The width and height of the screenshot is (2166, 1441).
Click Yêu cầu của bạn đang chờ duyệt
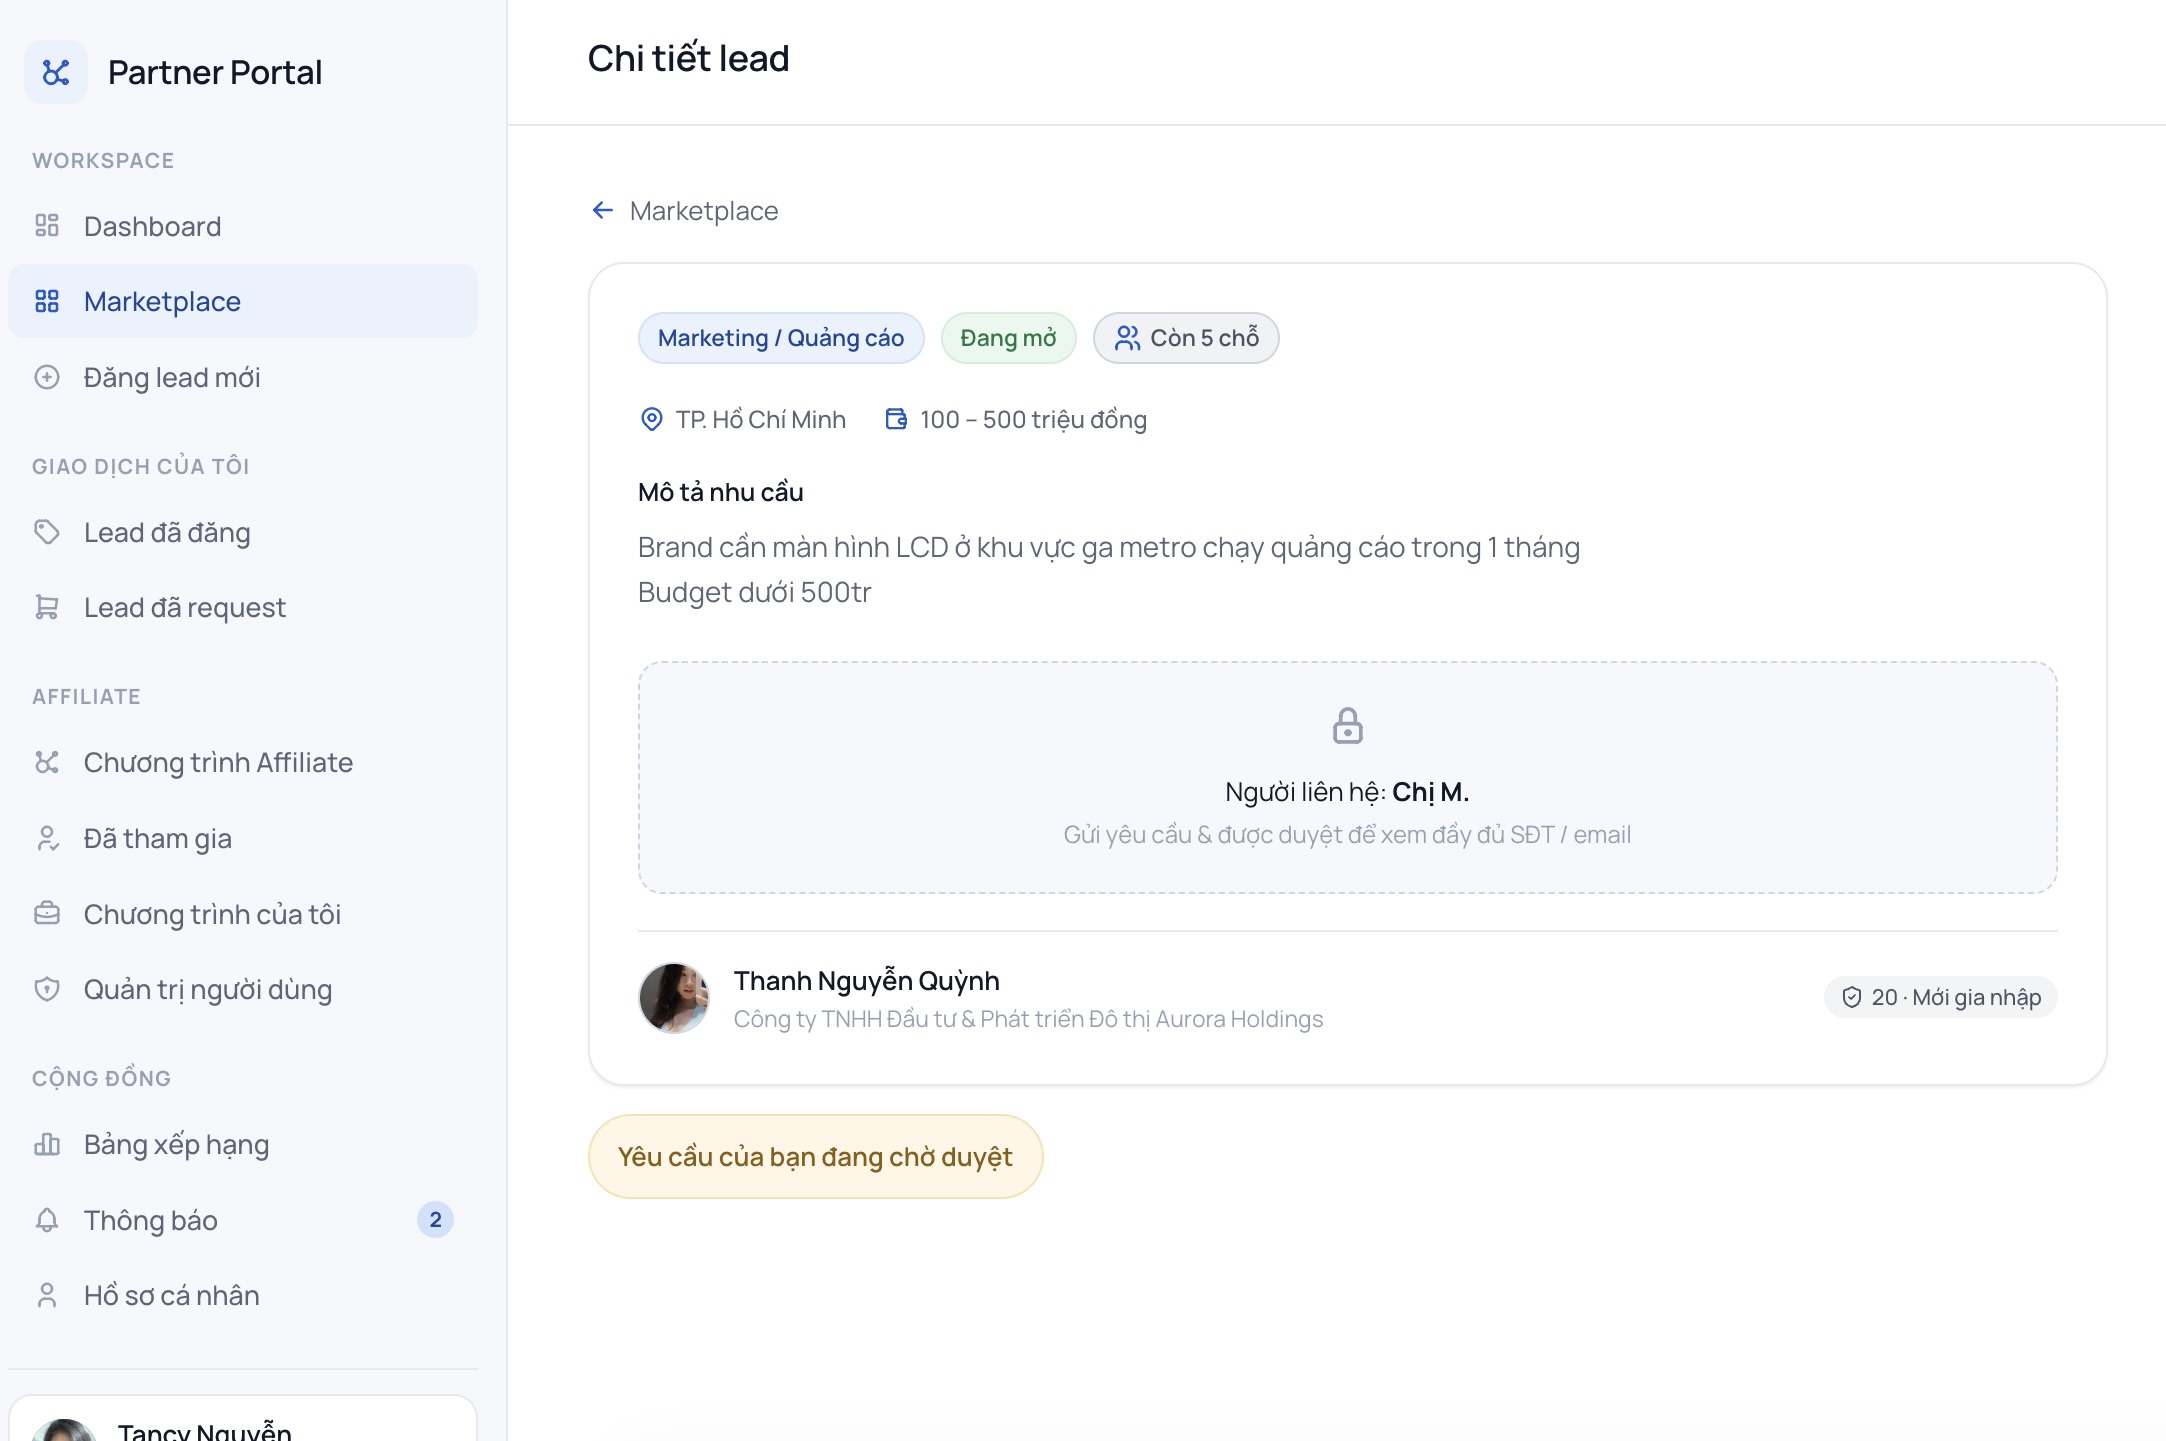815,1156
